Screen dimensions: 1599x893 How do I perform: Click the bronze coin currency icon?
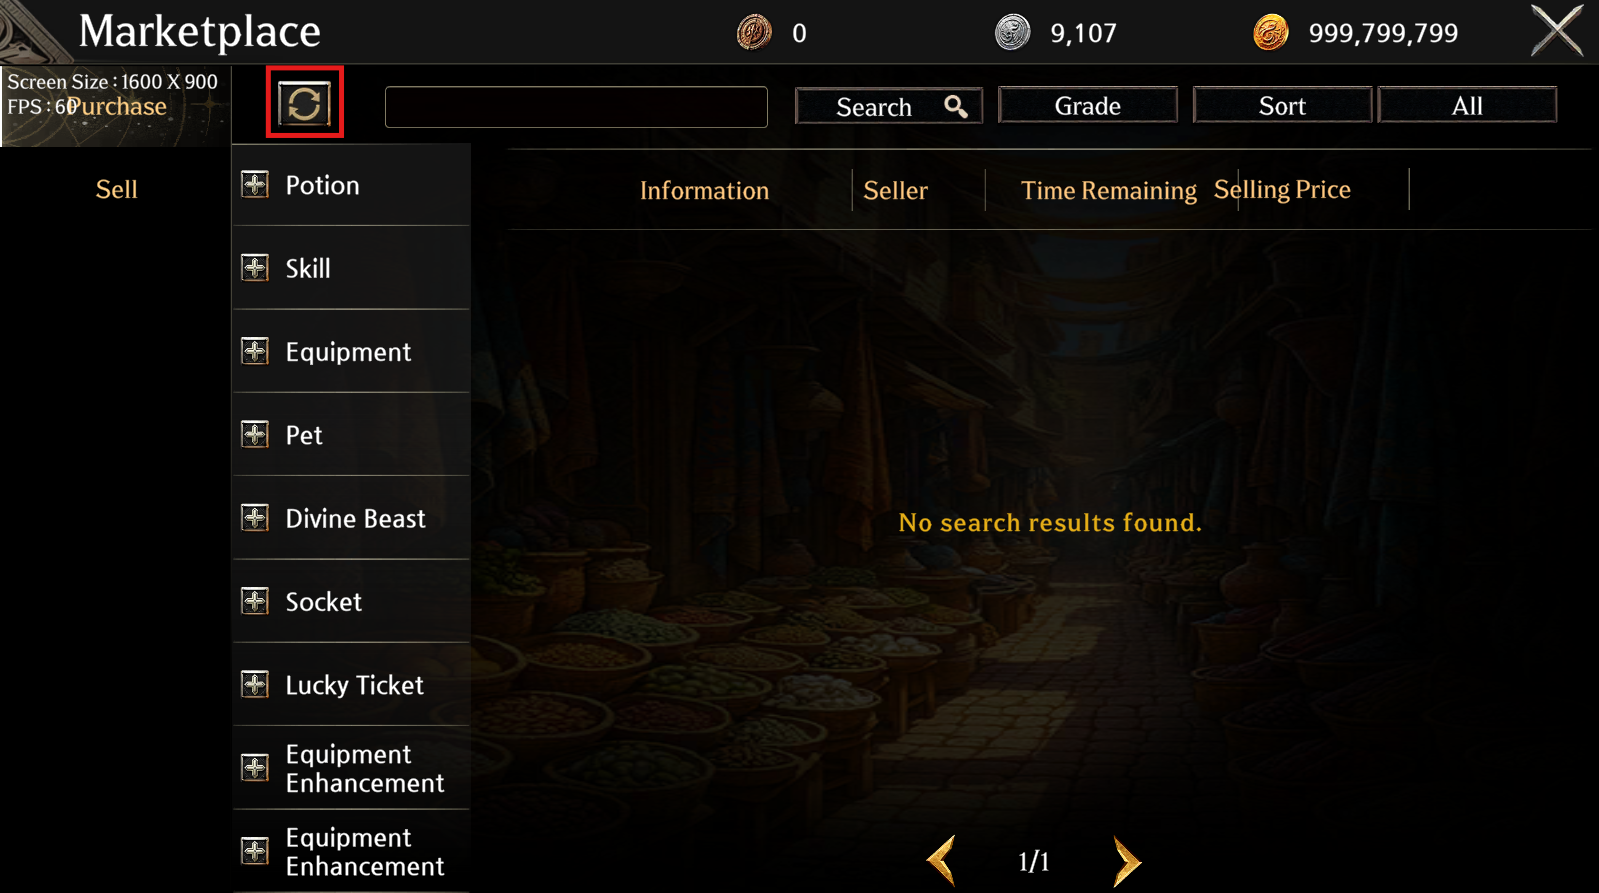click(x=754, y=33)
